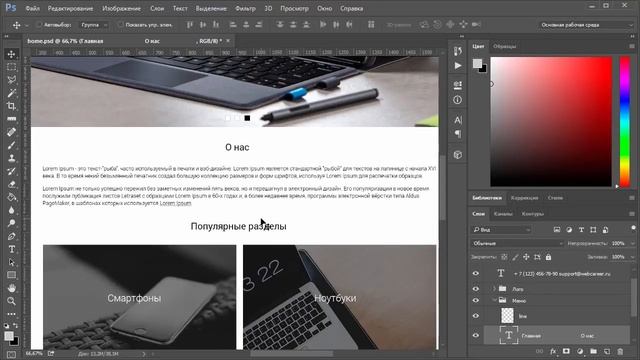640x360 pixels.
Task: Hide the phone number text layer
Action: 476,273
